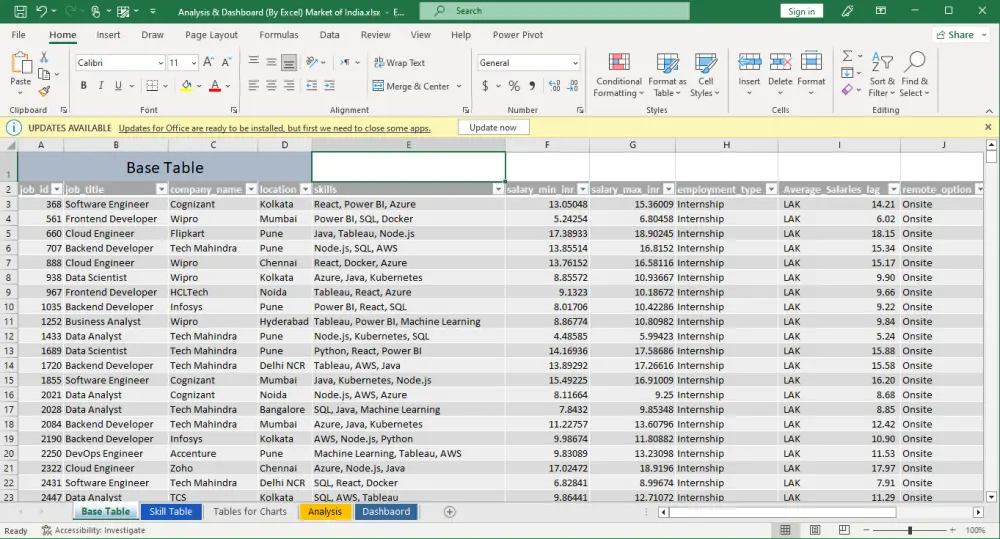Click the Office updates ready link
The image size is (1000, 539).
point(274,128)
